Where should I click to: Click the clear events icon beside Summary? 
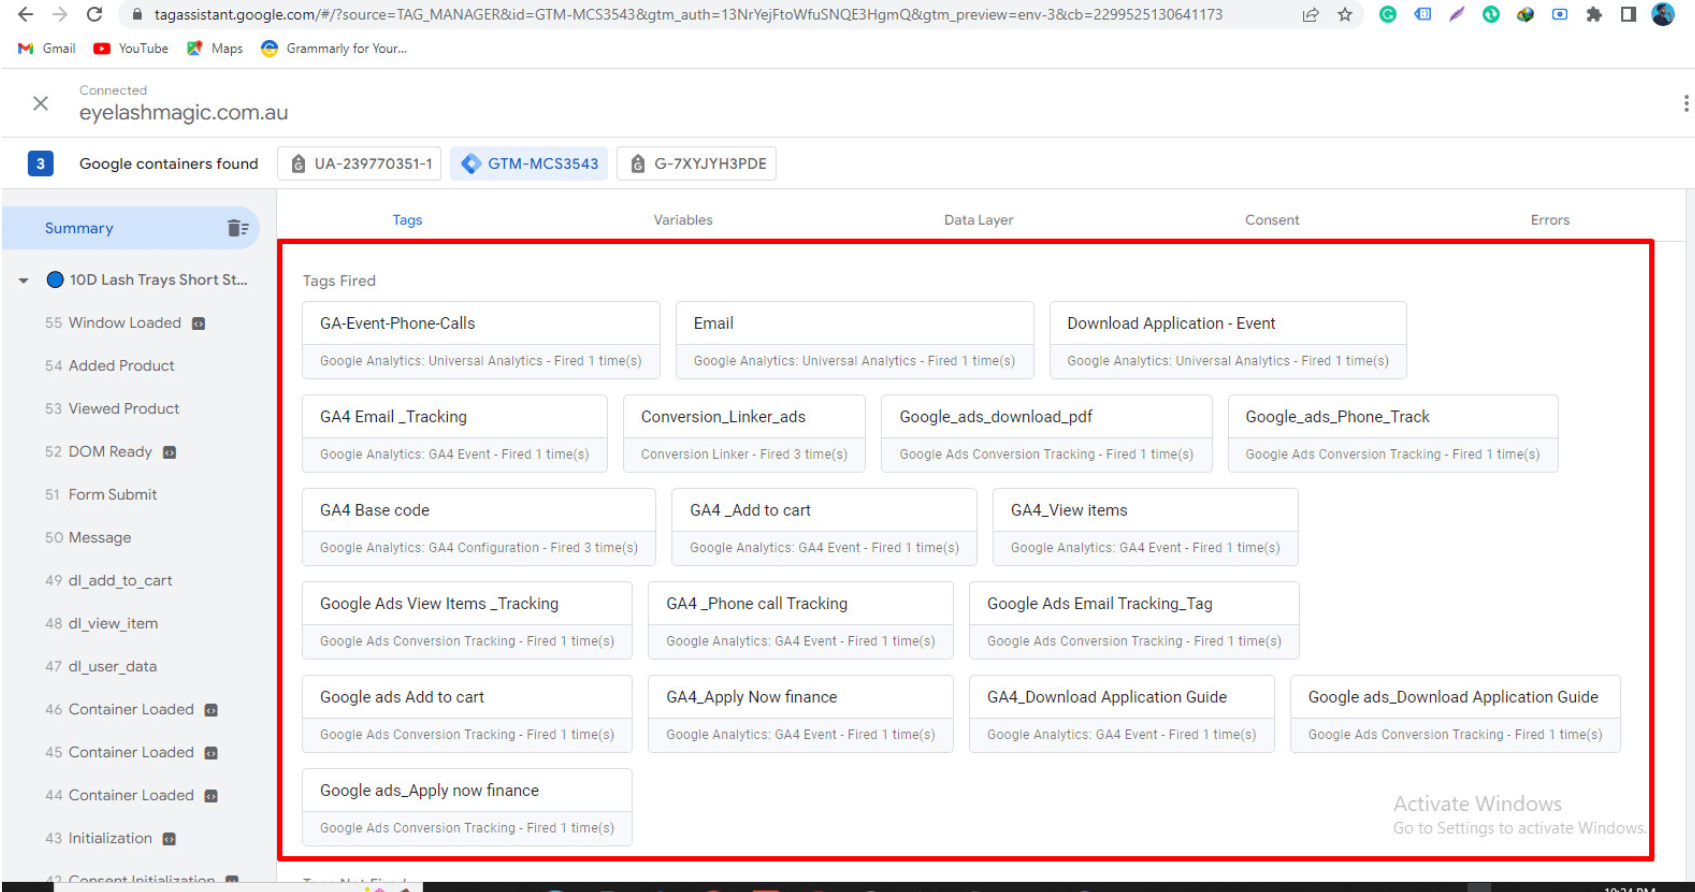[x=237, y=228]
